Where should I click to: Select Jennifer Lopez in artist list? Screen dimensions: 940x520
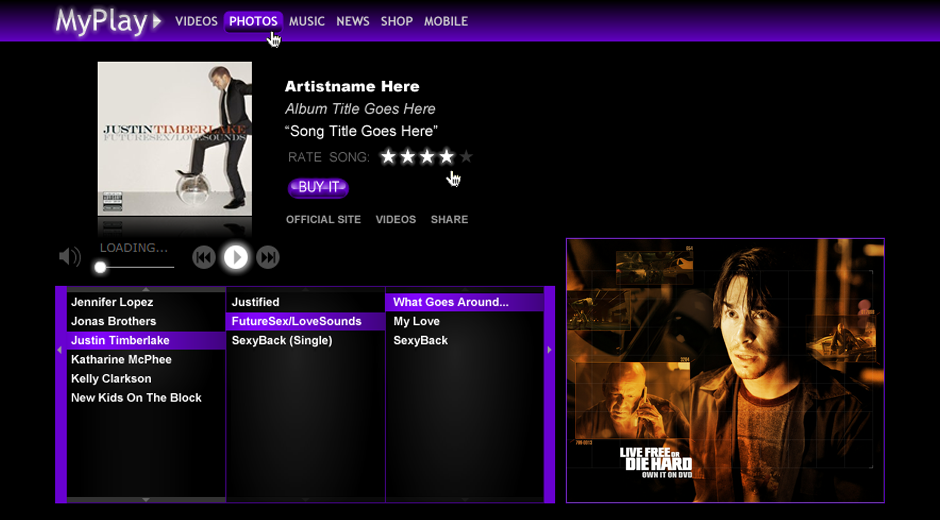[x=146, y=302]
